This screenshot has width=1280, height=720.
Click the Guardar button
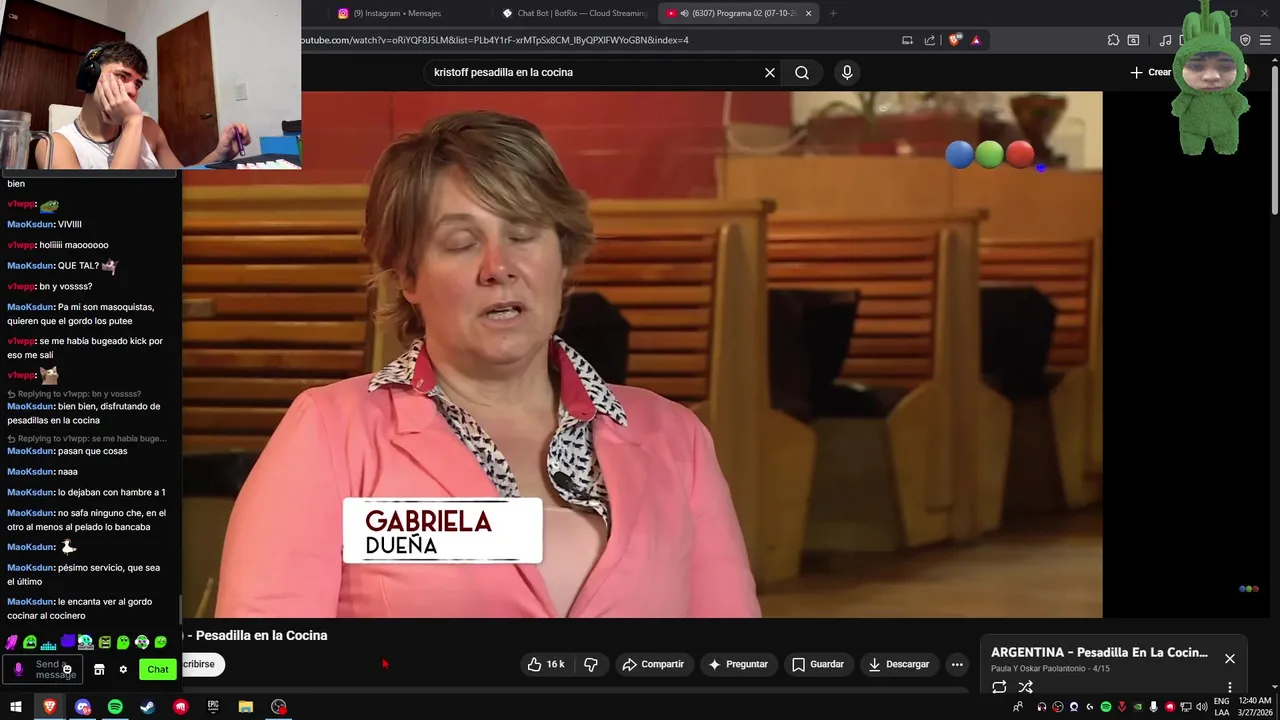tap(818, 664)
